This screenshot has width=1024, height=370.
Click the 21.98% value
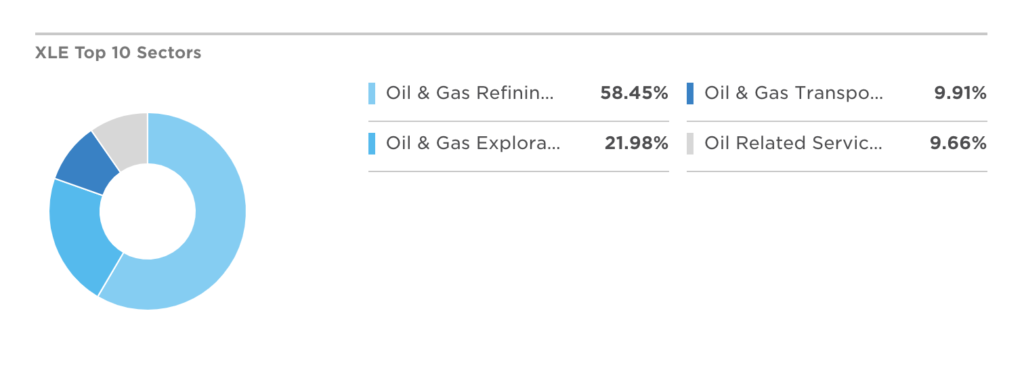(x=637, y=144)
